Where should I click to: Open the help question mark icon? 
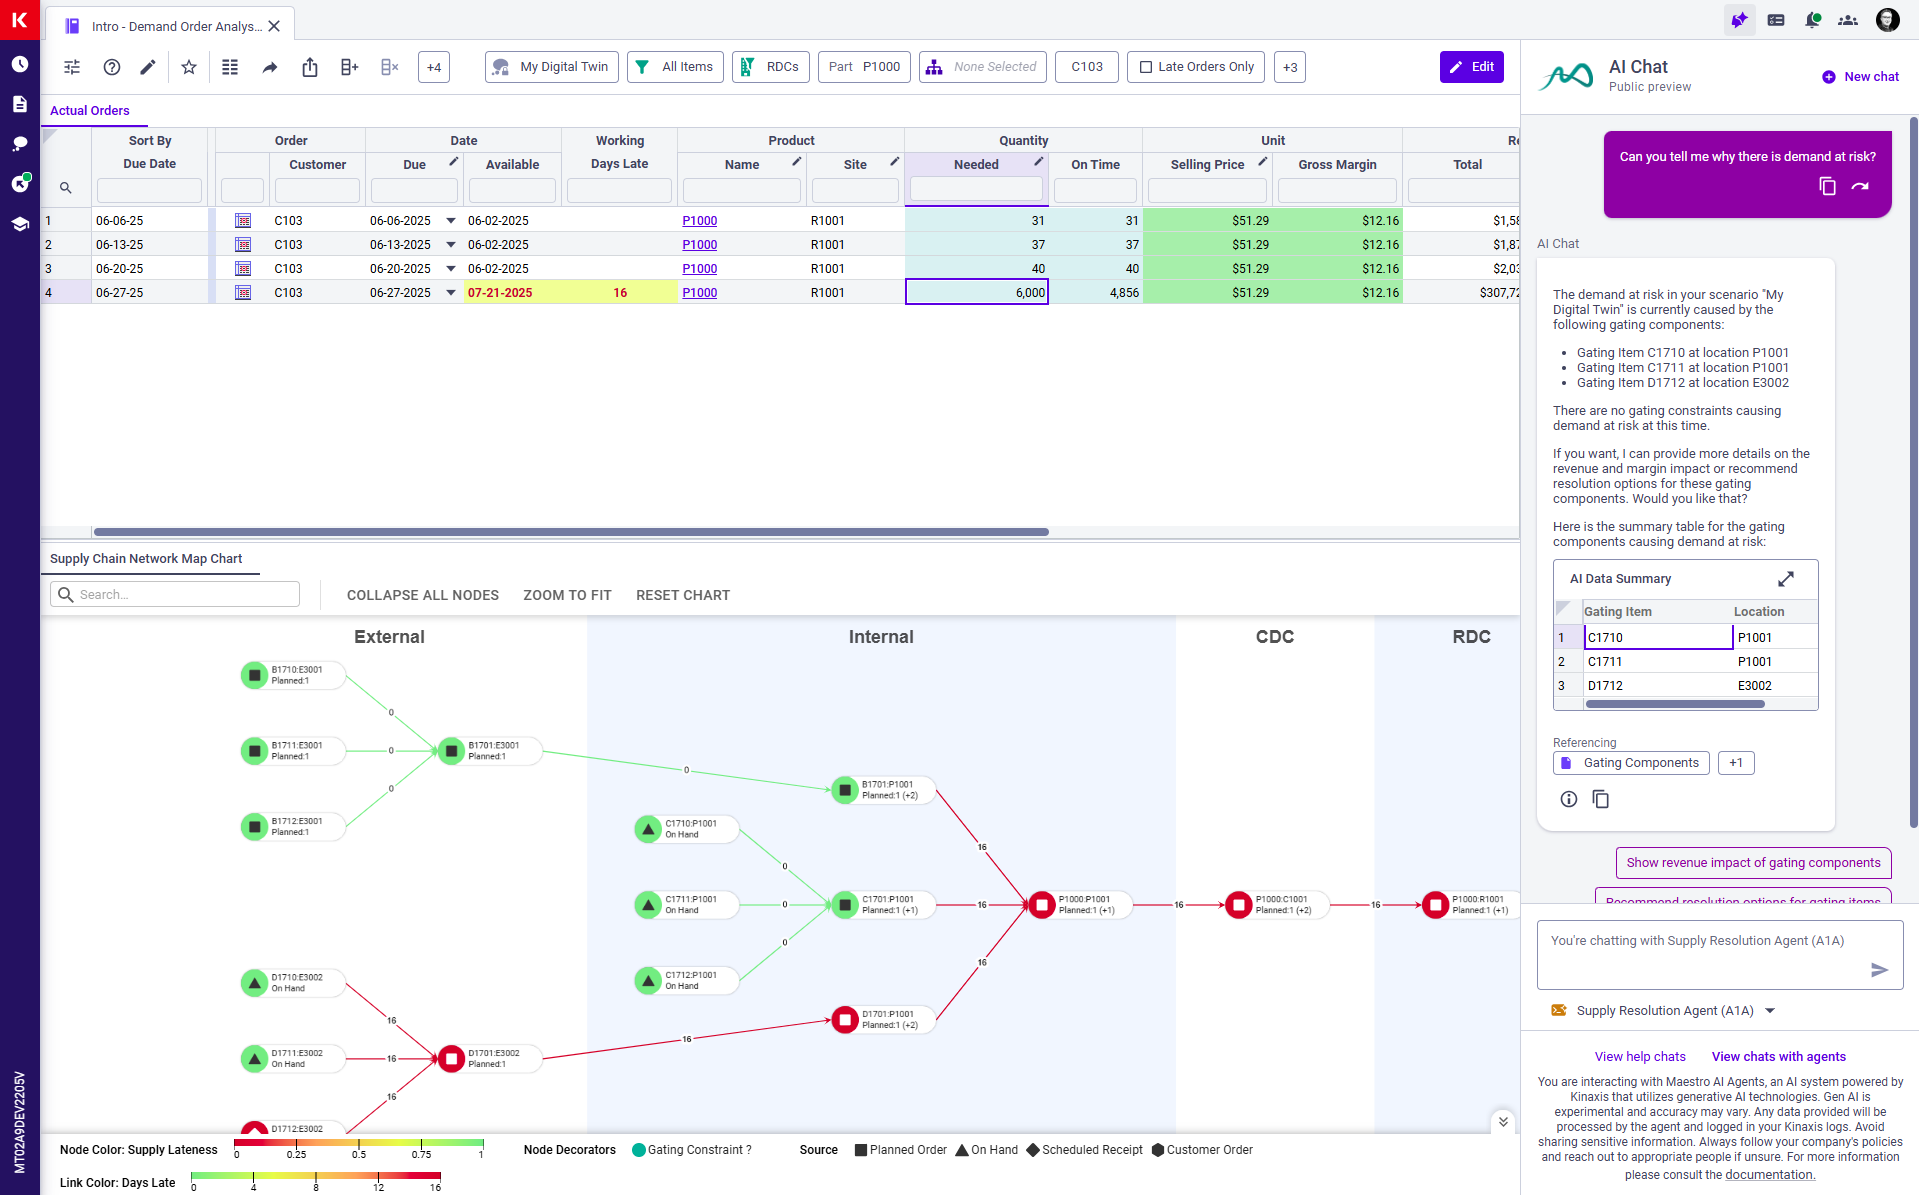click(112, 67)
